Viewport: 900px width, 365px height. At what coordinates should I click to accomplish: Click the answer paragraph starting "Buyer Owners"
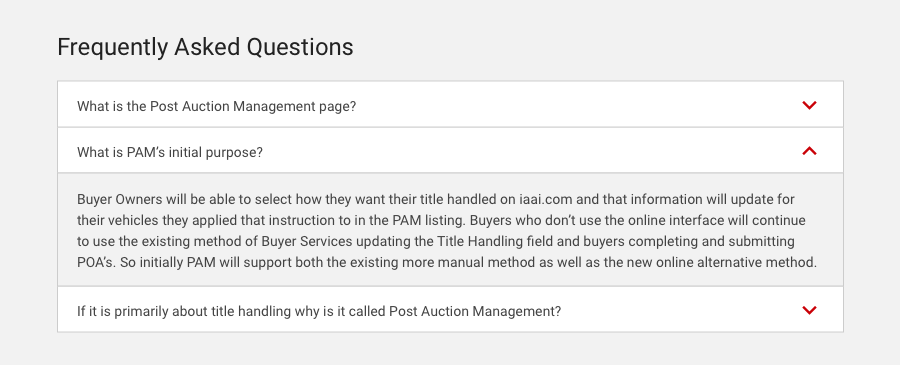pos(447,231)
